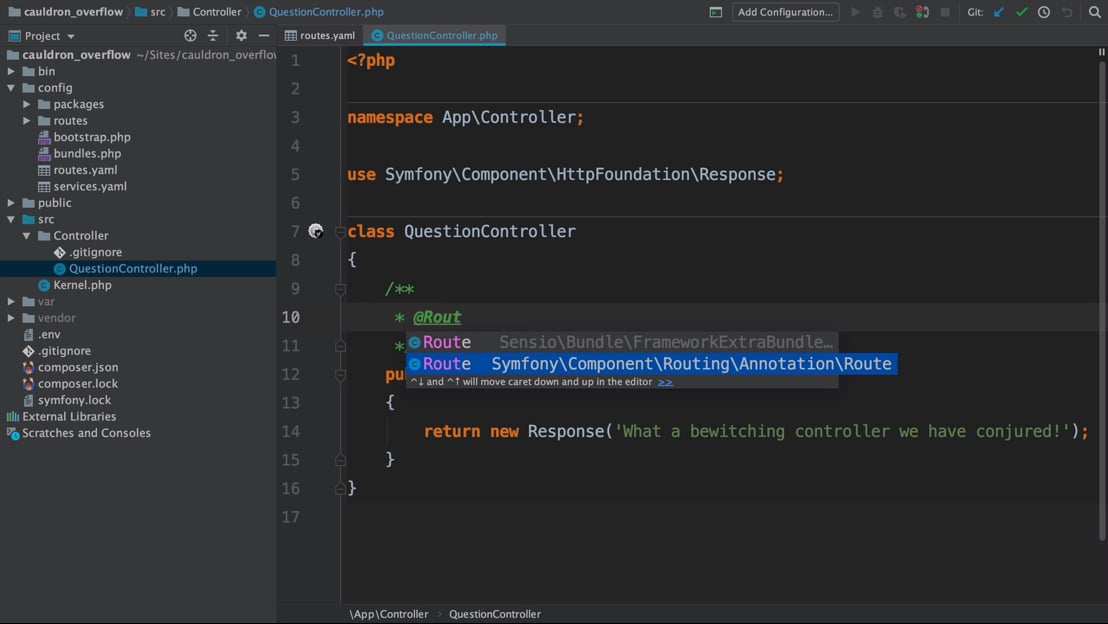Image resolution: width=1108 pixels, height=624 pixels.
Task: Click the Git update project arrow icon
Action: point(999,12)
